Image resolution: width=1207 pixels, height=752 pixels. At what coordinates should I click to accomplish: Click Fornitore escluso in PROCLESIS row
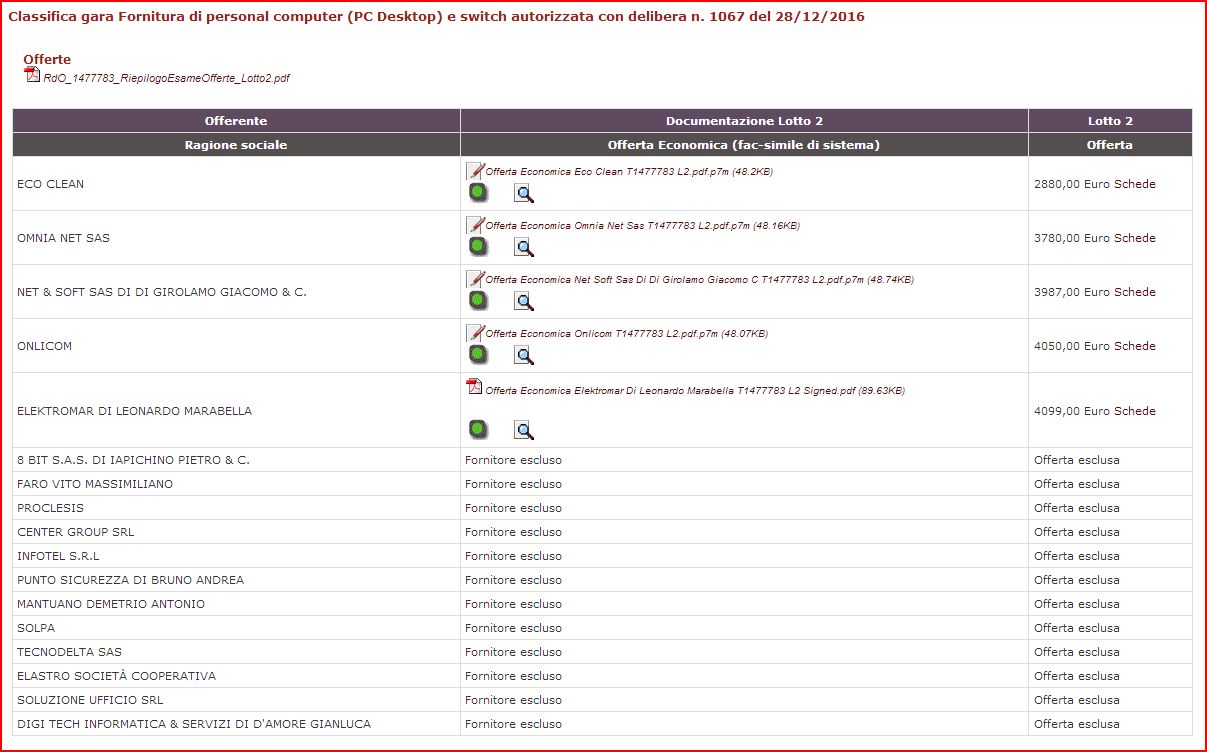pyautogui.click(x=514, y=508)
